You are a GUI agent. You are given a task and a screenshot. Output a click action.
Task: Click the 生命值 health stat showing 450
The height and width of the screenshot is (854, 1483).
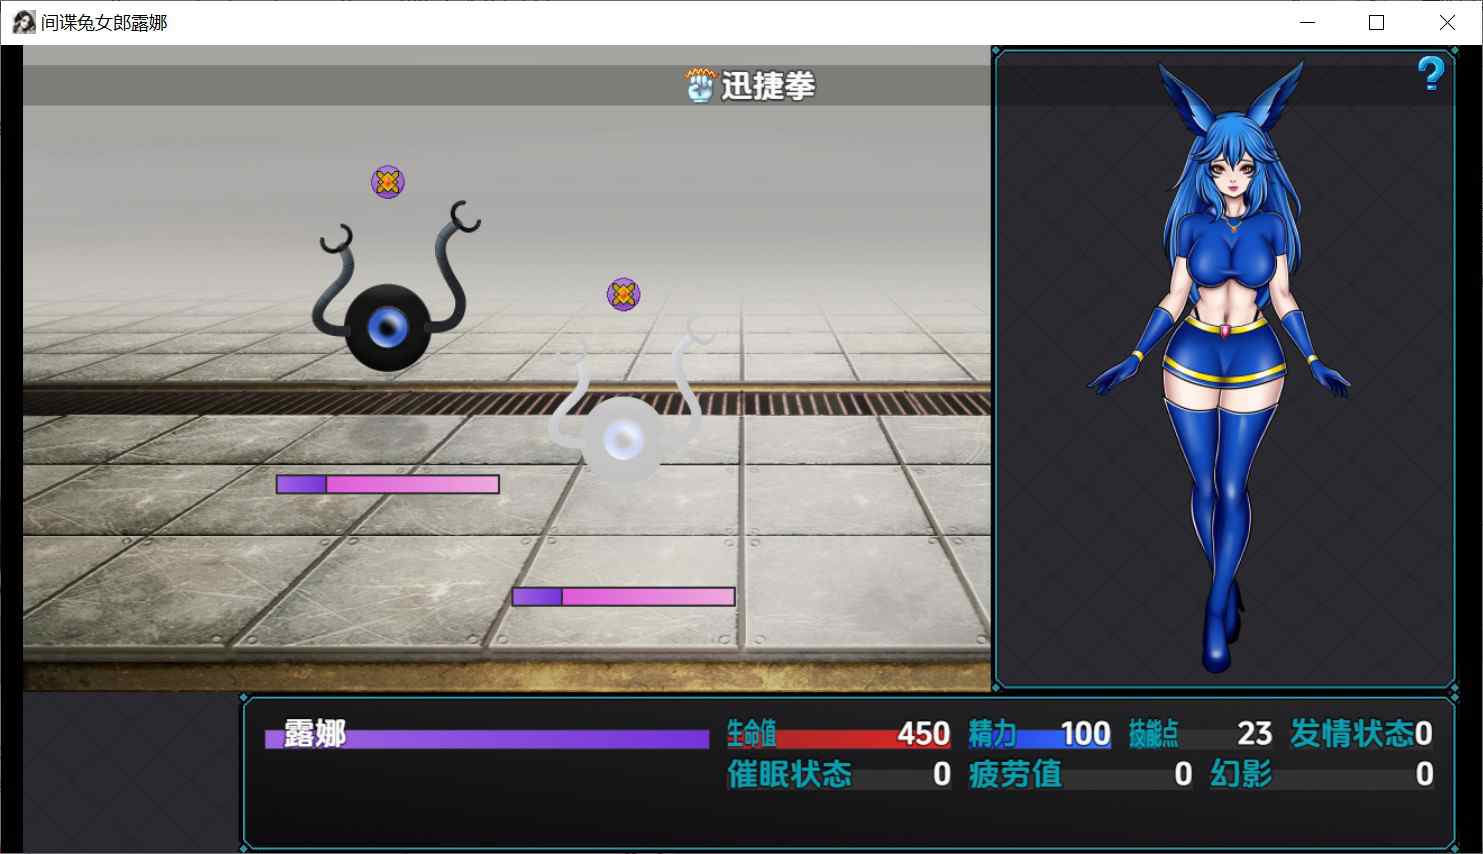tap(838, 735)
